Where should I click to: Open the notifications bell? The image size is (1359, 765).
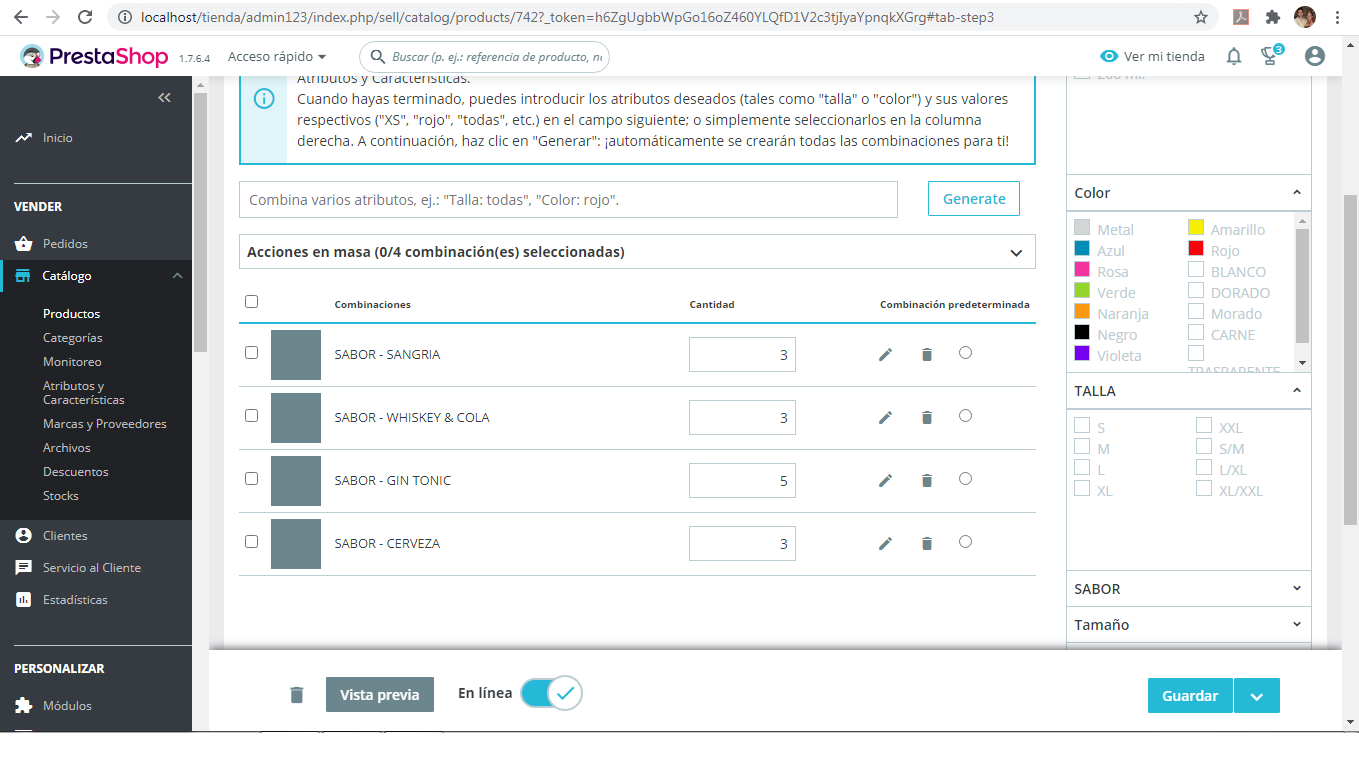[x=1234, y=57]
